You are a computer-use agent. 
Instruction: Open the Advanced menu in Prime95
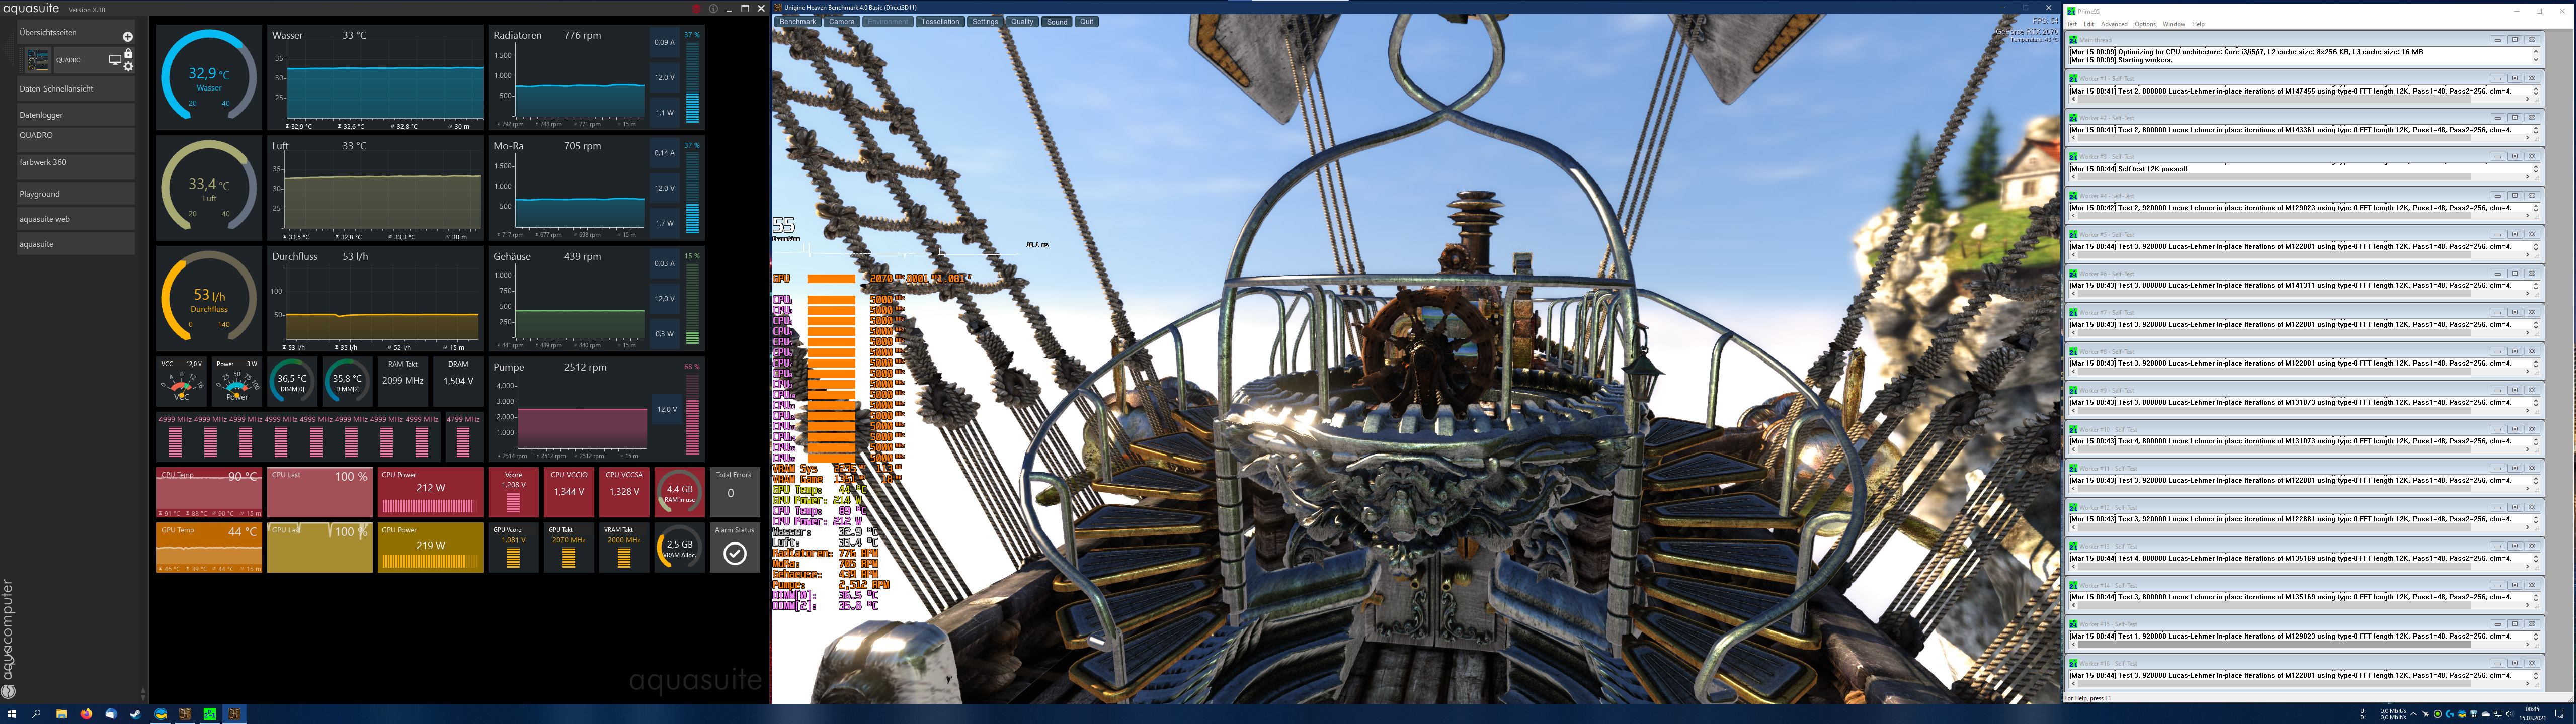click(x=2114, y=24)
